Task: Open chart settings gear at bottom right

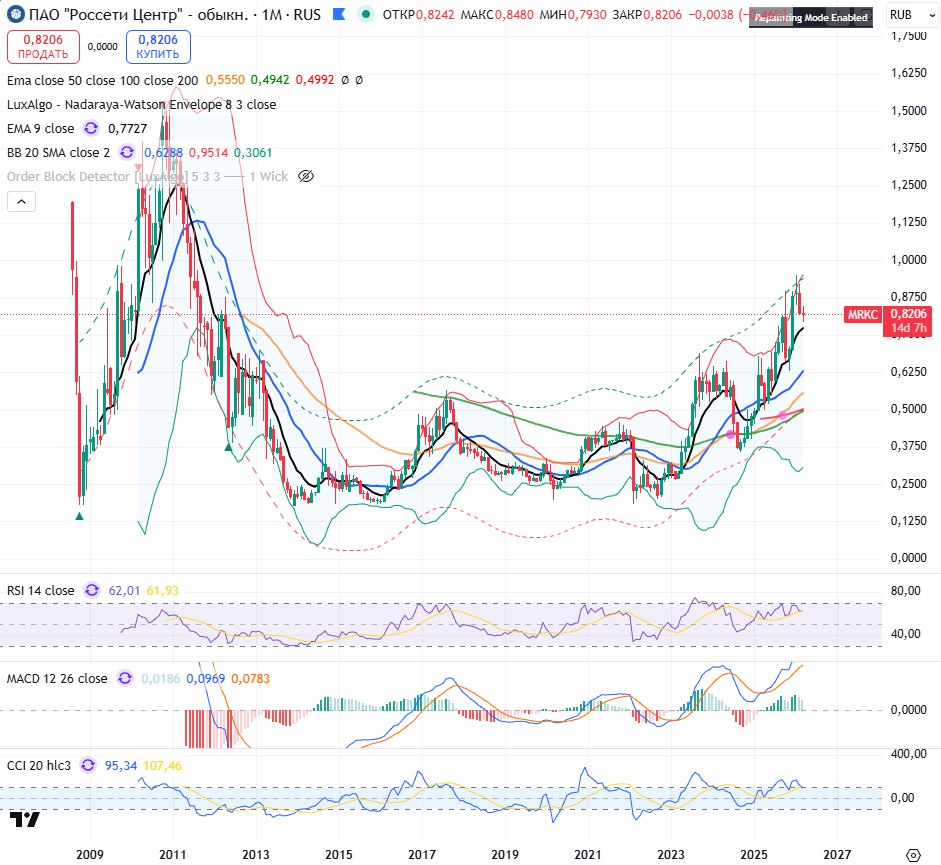Action: pyautogui.click(x=912, y=855)
